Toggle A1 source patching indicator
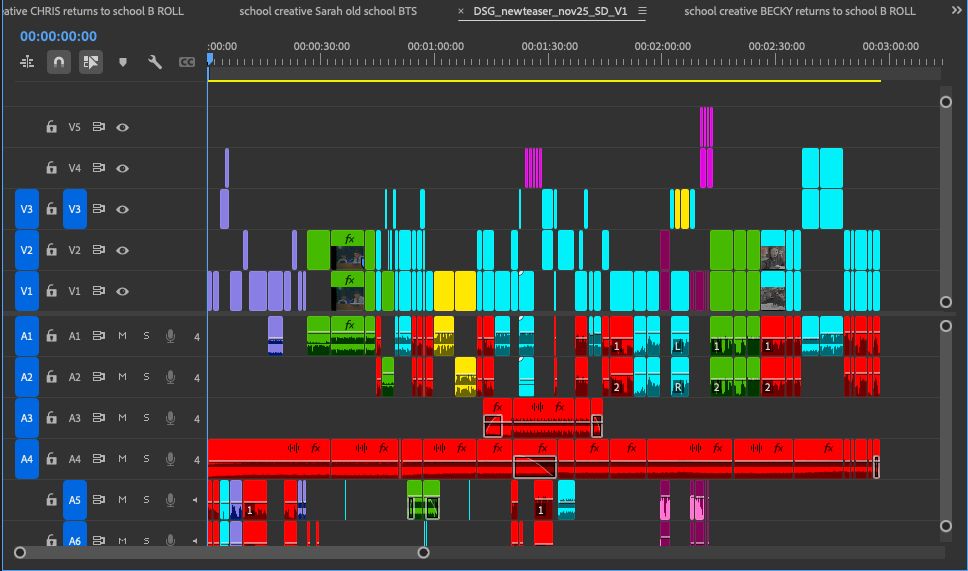Screen dimensions: 968x571 (x=27, y=336)
